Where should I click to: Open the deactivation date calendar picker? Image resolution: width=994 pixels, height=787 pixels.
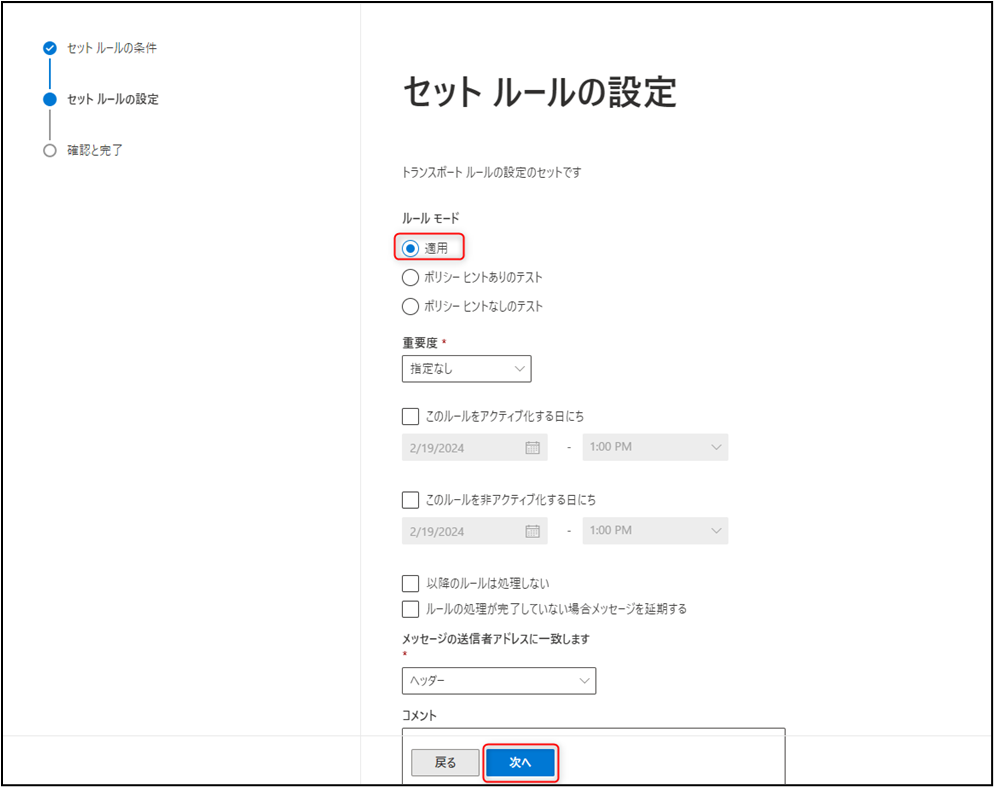535,531
